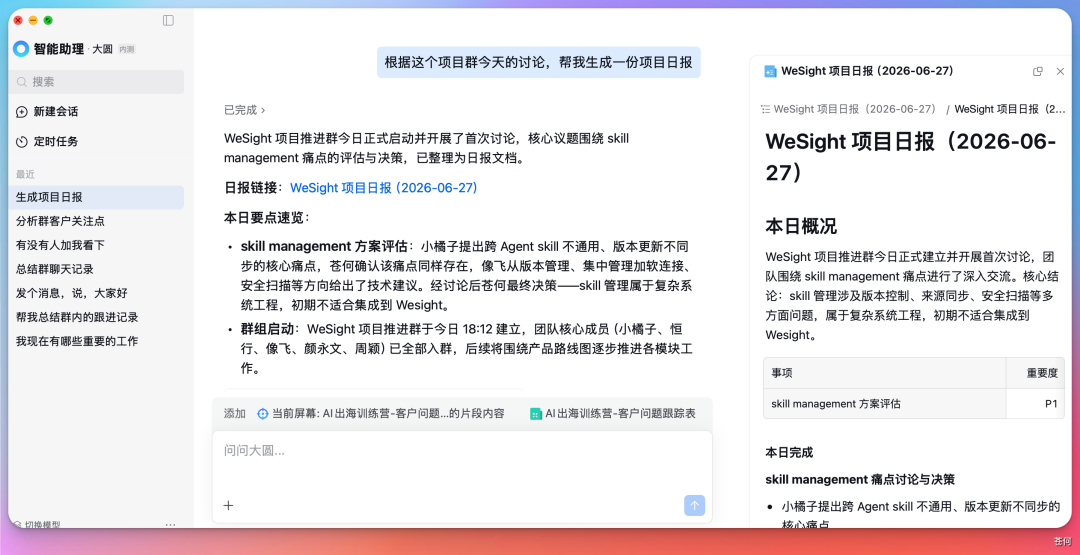Toggle the sidebar collapse icon

click(x=168, y=21)
